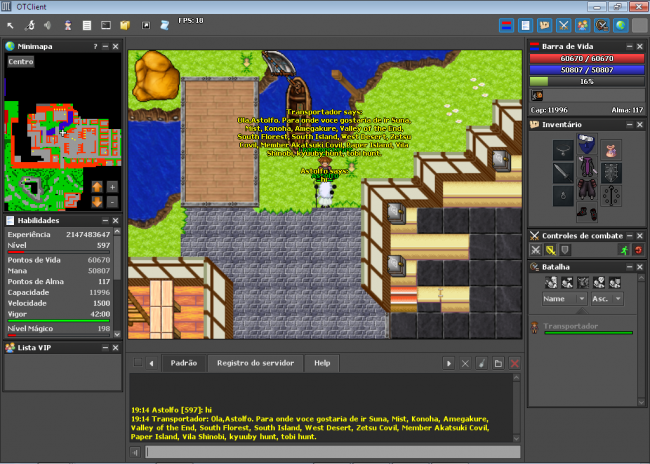Toggle the combat controls window button

pyautogui.click(x=563, y=26)
